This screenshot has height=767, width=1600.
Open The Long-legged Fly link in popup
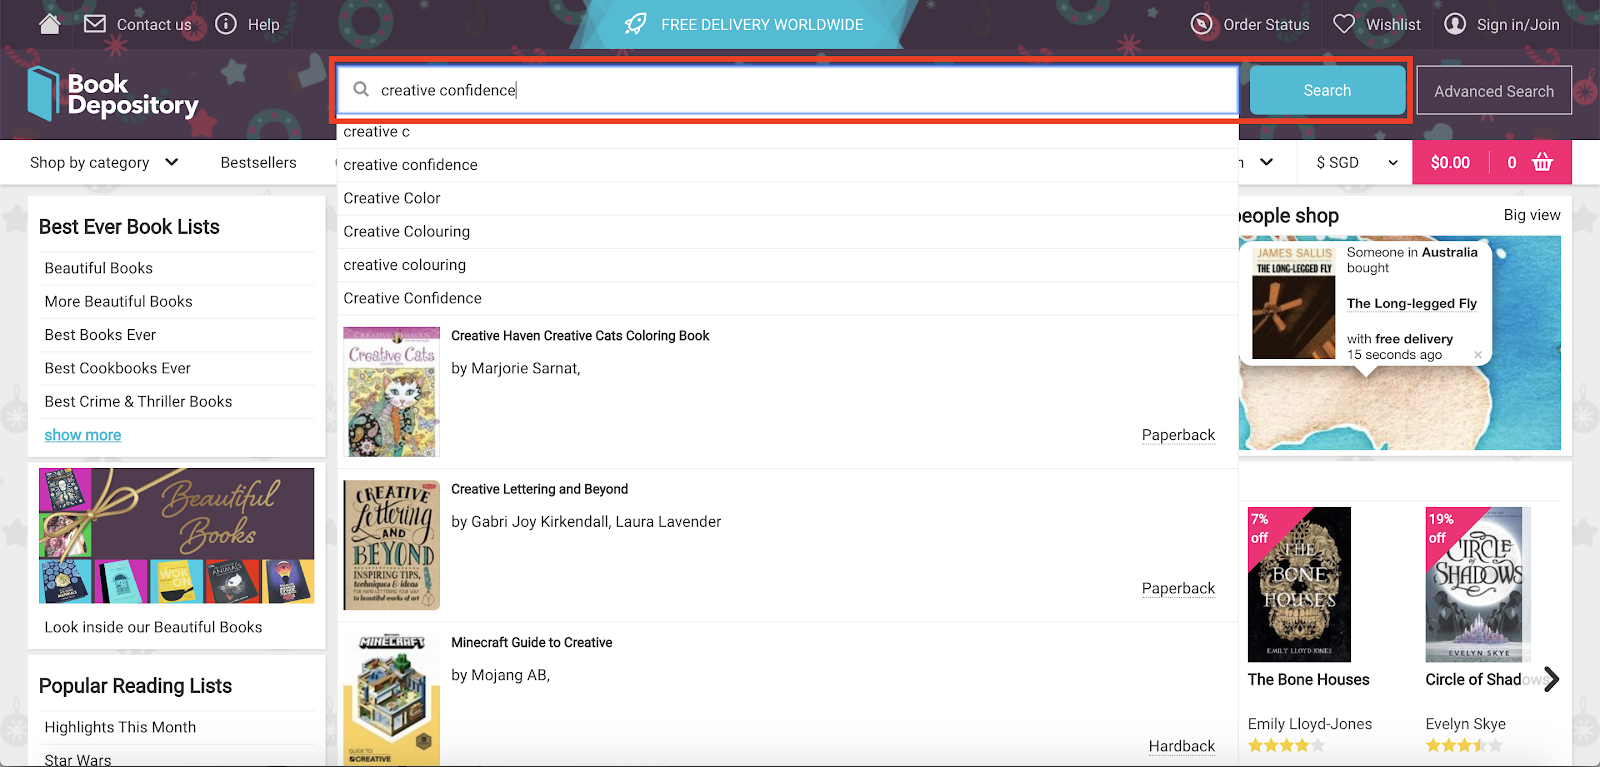click(x=1411, y=303)
